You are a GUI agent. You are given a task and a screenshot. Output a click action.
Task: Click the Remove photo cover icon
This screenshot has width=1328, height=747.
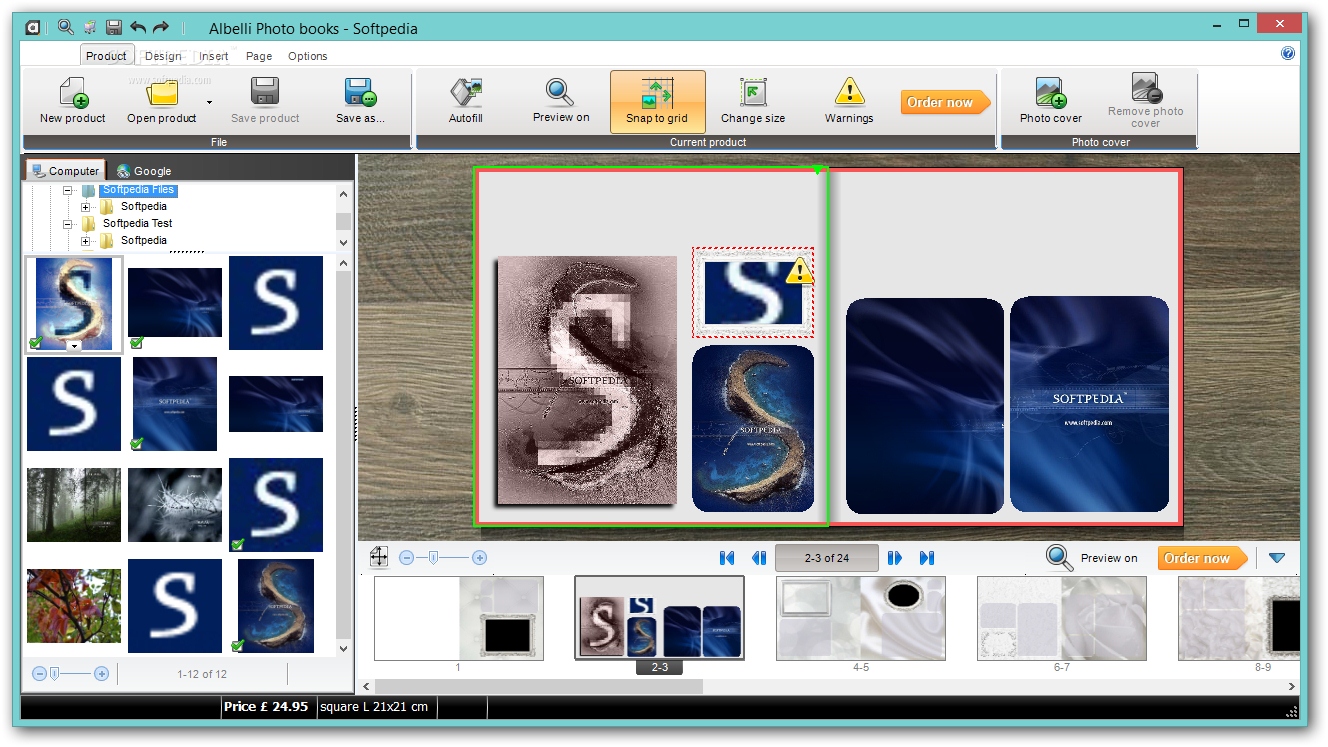[x=1146, y=88]
